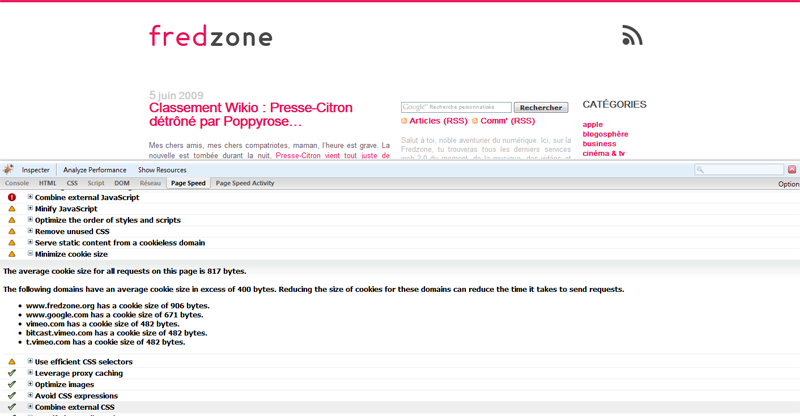The width and height of the screenshot is (800, 416).
Task: Select the Page Speed tab
Action: coord(188,183)
